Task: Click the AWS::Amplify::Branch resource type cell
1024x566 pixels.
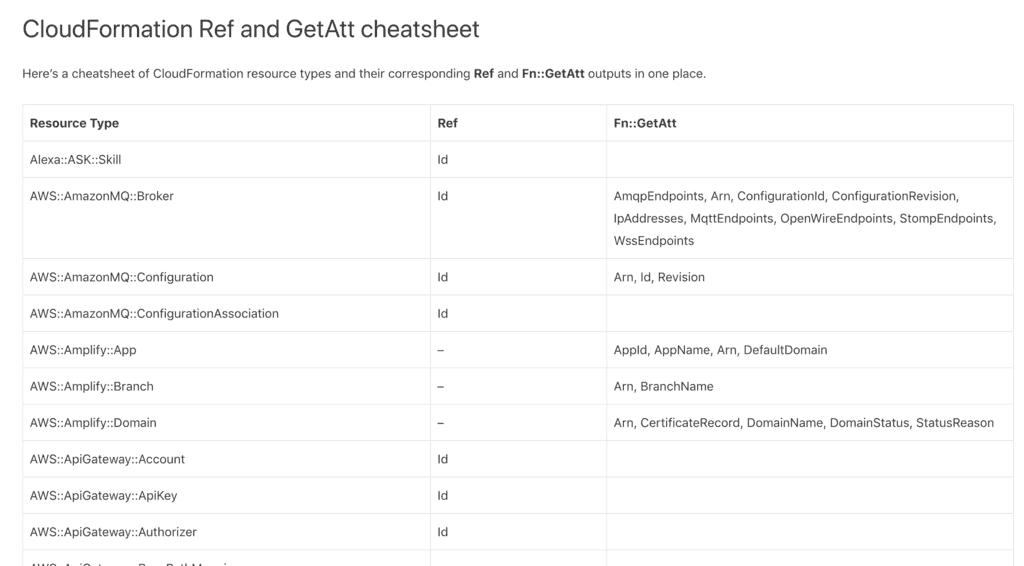Action: [92, 386]
